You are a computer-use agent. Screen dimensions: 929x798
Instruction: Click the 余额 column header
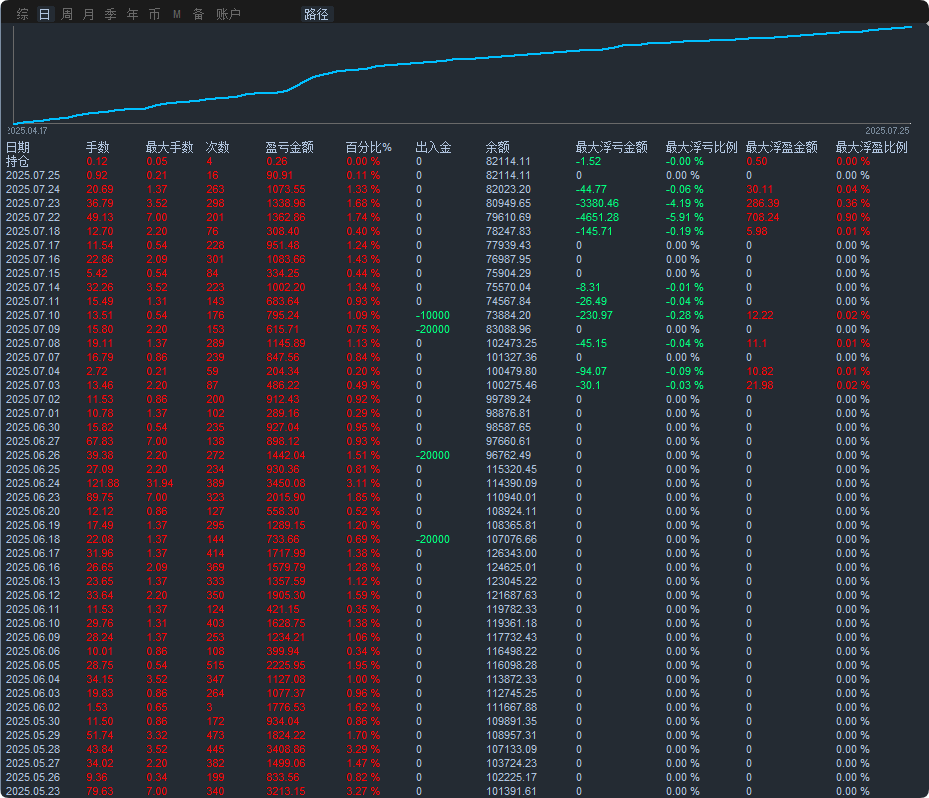point(498,147)
